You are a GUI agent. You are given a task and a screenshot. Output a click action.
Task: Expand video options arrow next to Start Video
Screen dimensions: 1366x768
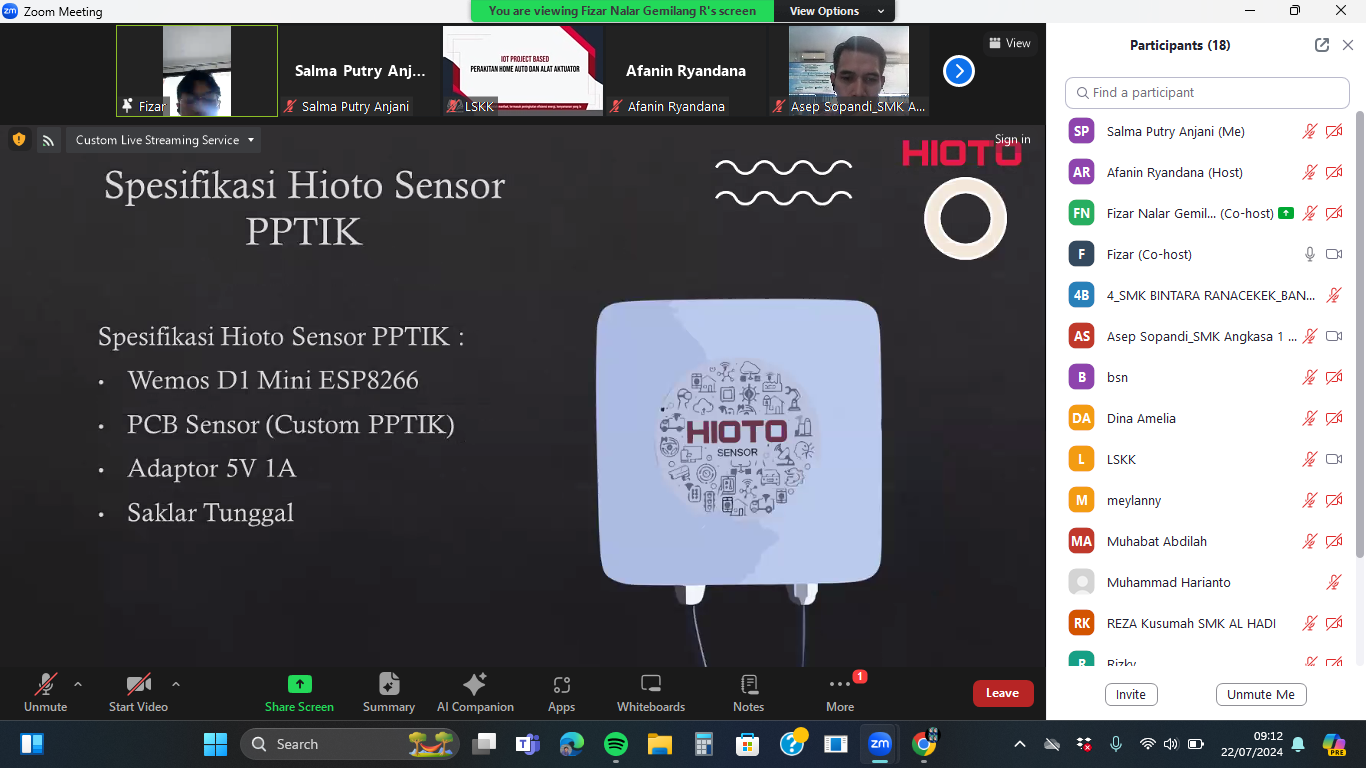pyautogui.click(x=176, y=685)
